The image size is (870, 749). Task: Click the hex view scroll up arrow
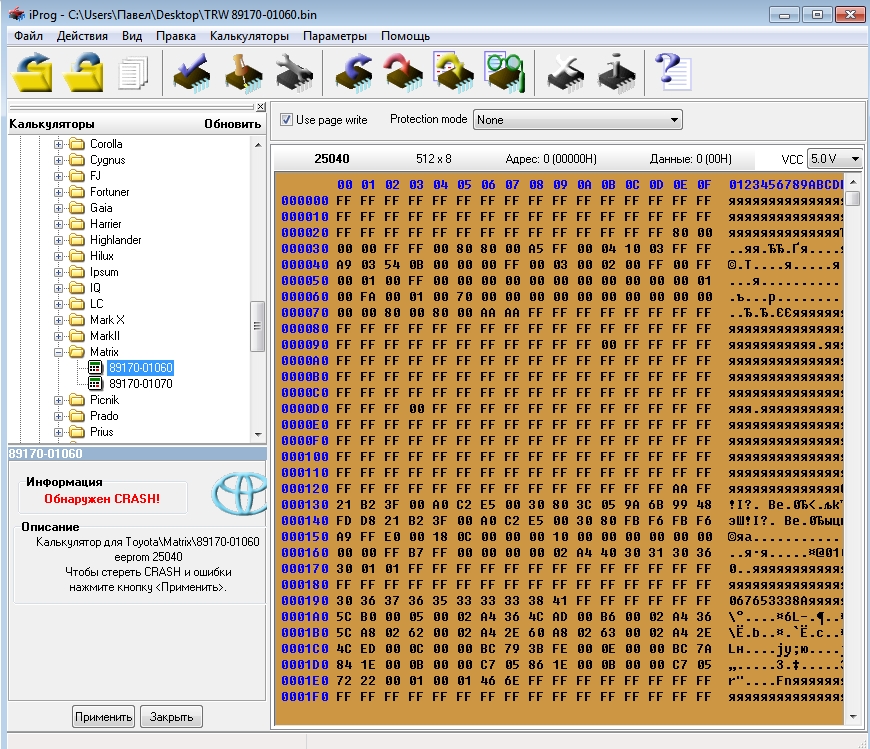point(853,182)
